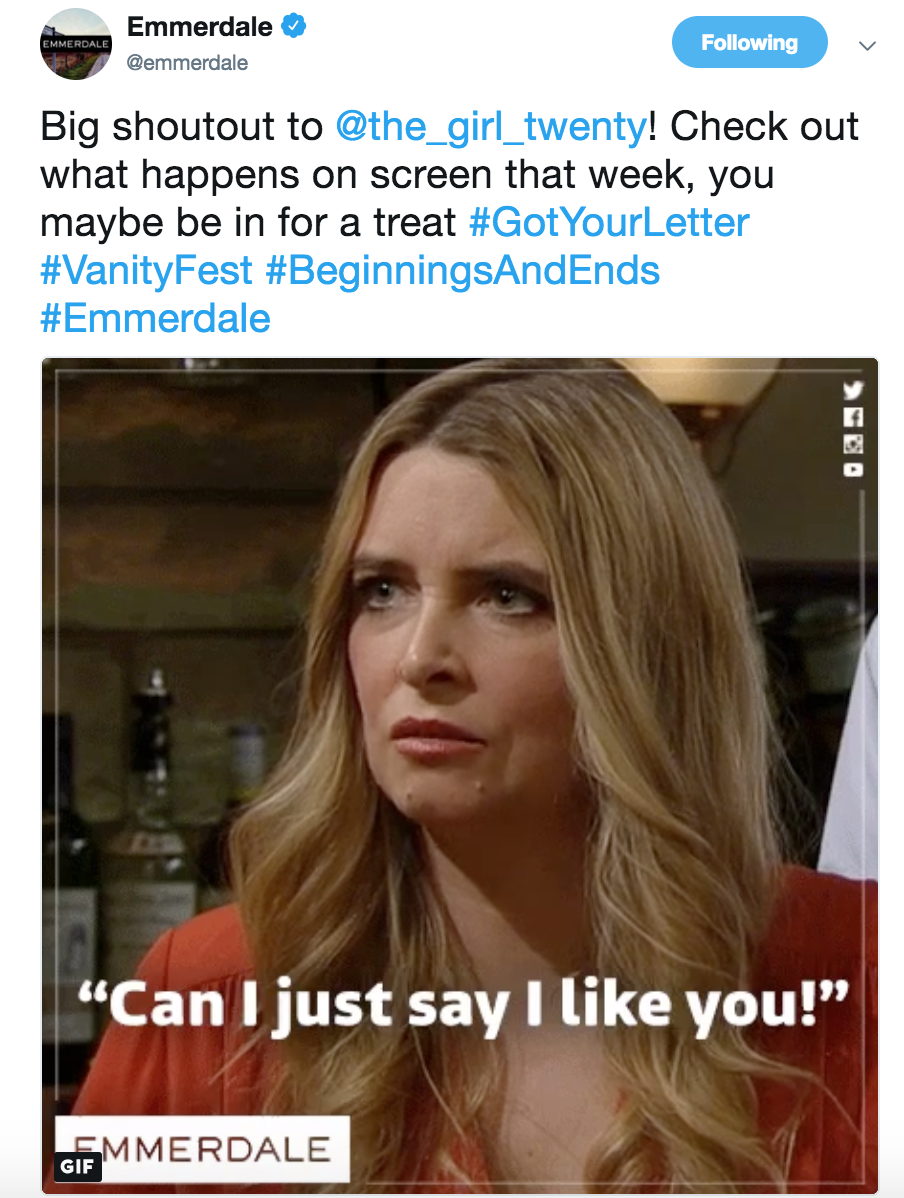Toggle the Following button
904x1198 pixels.
coord(749,42)
